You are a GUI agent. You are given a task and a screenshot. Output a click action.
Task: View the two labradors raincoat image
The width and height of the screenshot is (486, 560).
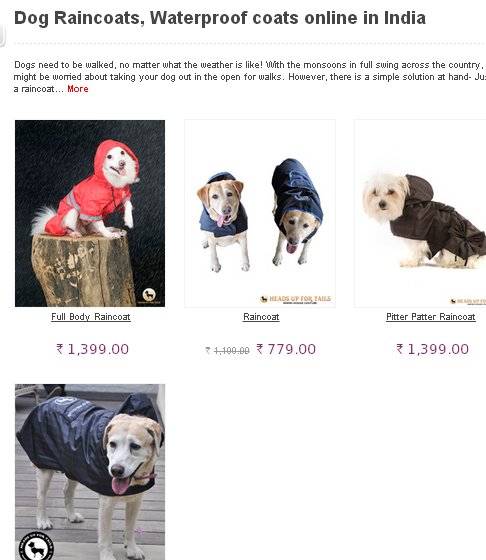(260, 213)
